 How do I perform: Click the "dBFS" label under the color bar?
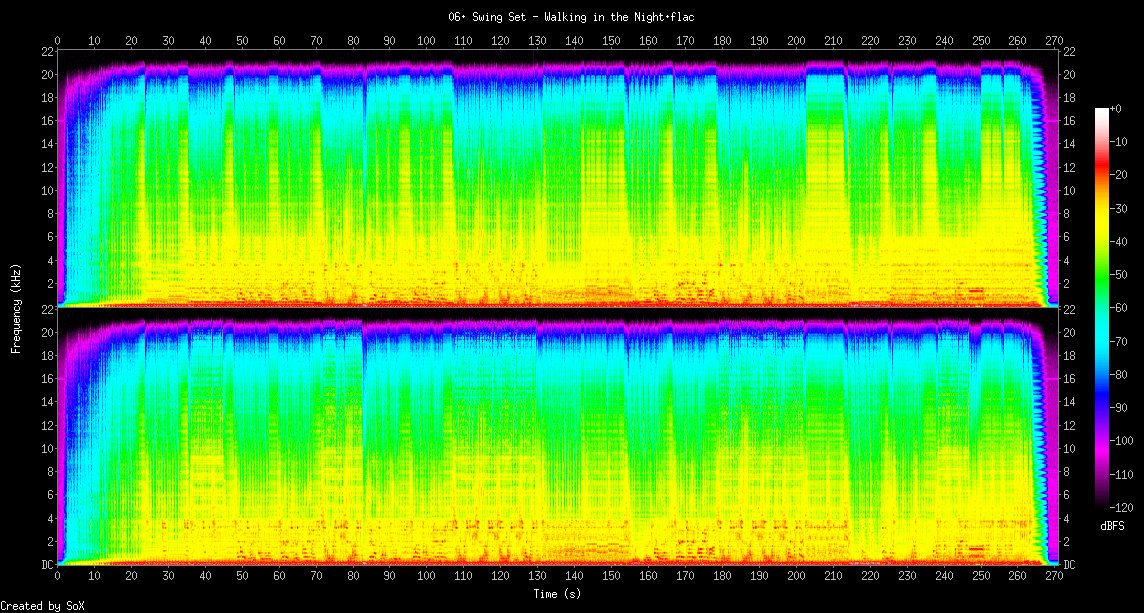coord(1112,526)
